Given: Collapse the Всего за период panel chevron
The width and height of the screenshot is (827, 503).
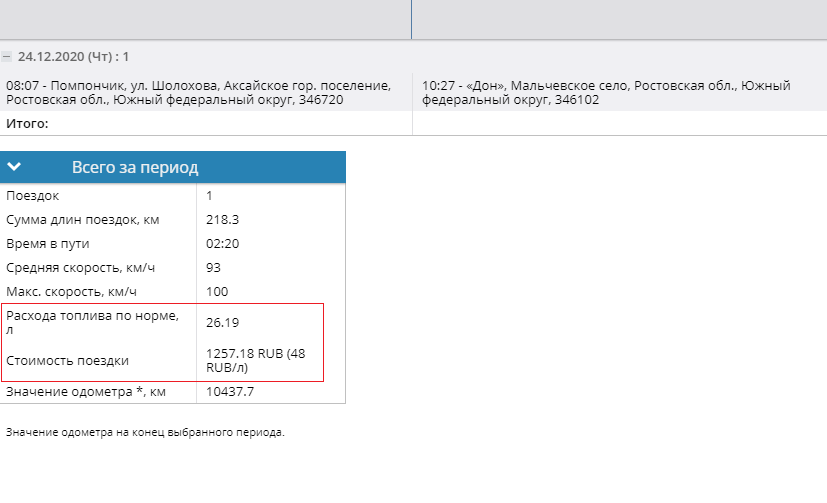Looking at the screenshot, I should [x=14, y=167].
